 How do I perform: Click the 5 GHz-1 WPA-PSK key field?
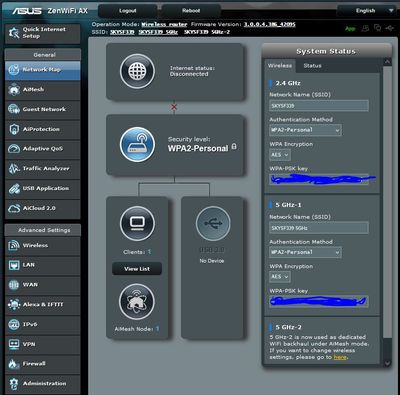click(x=319, y=302)
